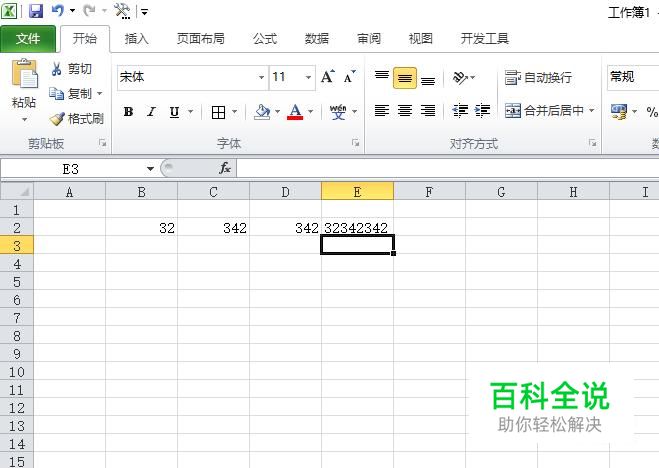Click the Select All corner button
The image size is (659, 468).
coord(16,192)
